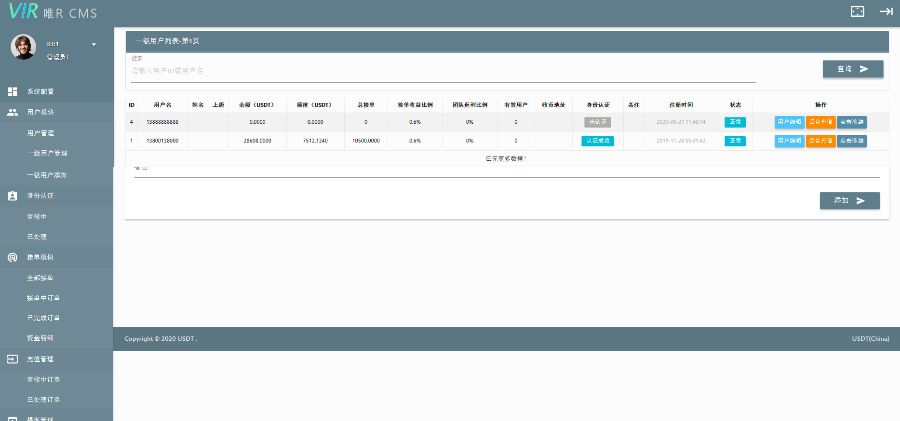
Task: Click the user search input field
Action: pyautogui.click(x=442, y=72)
